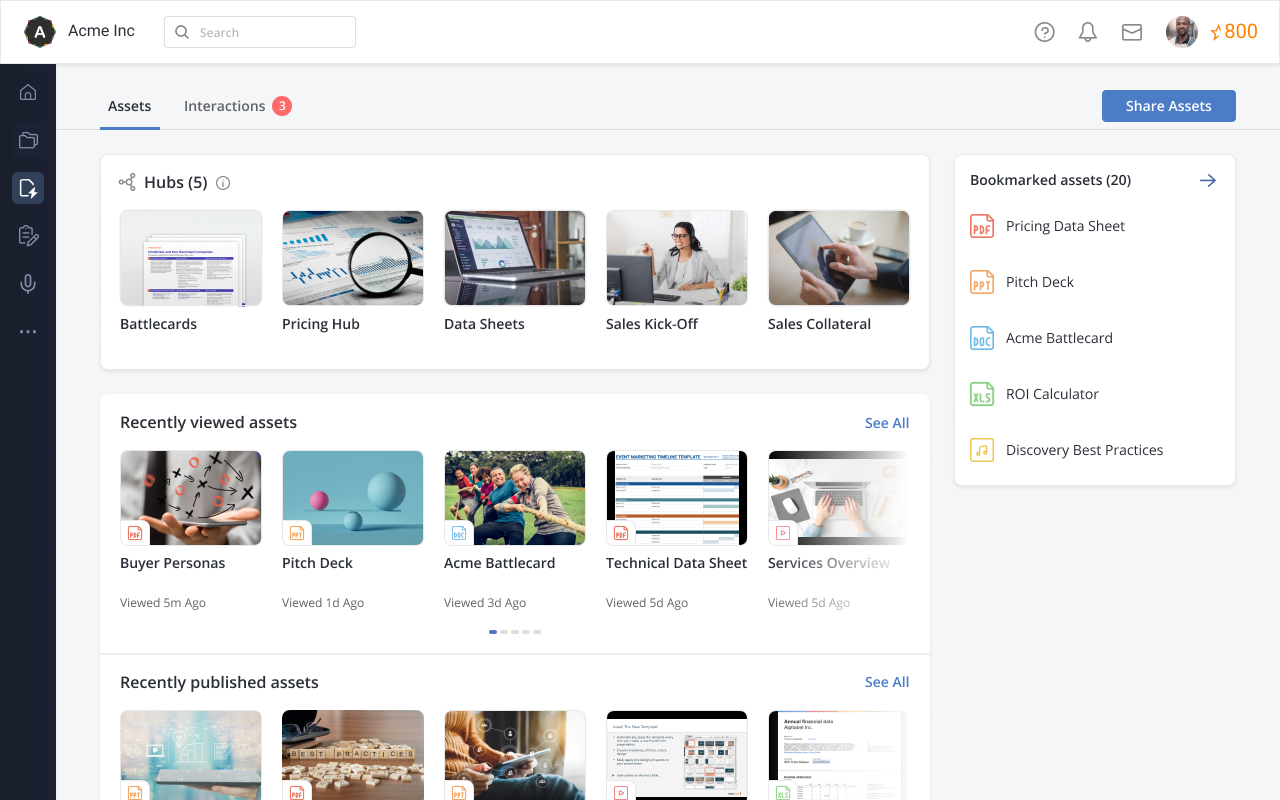Expand more options via sidebar ellipsis icon
Image resolution: width=1280 pixels, height=800 pixels.
click(x=28, y=331)
